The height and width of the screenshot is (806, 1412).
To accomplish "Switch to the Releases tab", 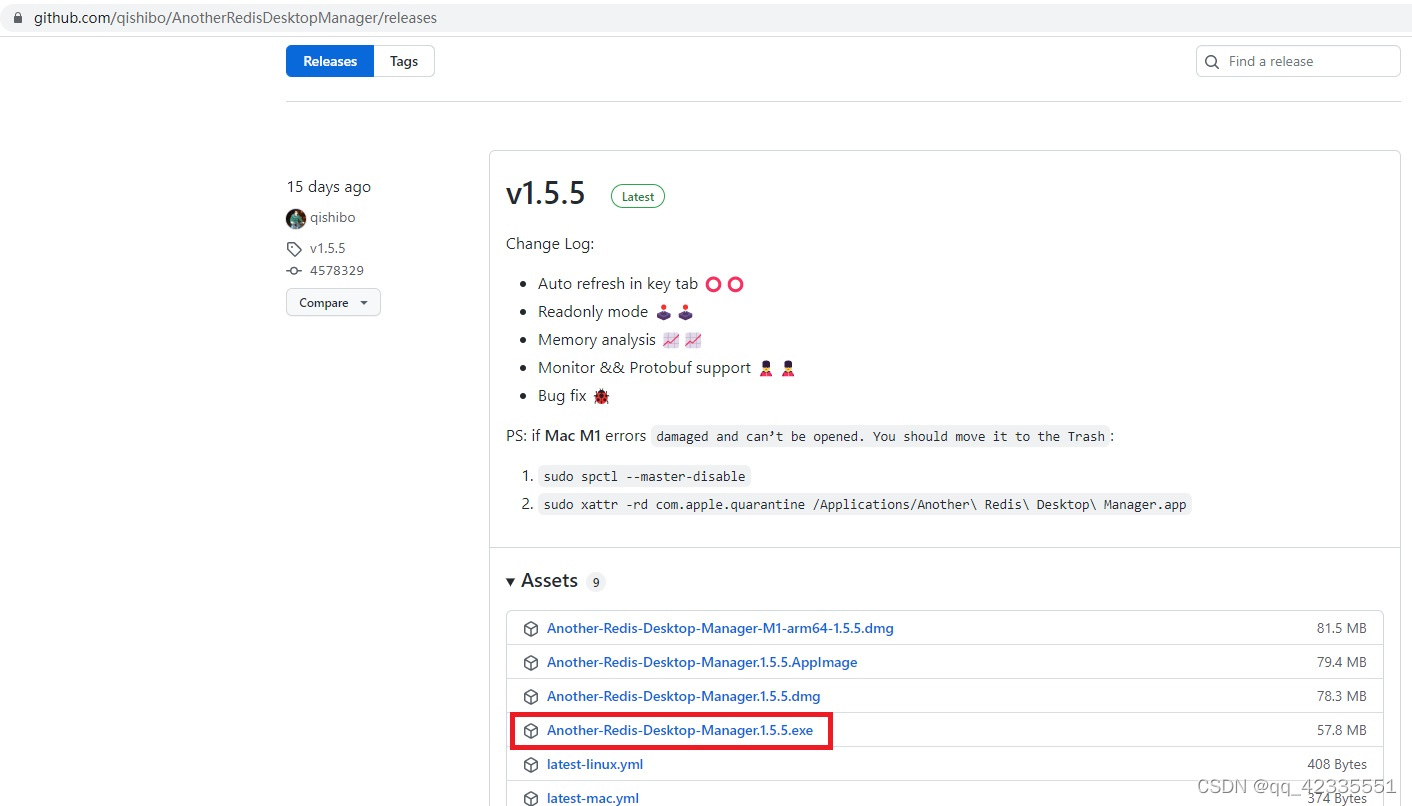I will click(x=330, y=61).
